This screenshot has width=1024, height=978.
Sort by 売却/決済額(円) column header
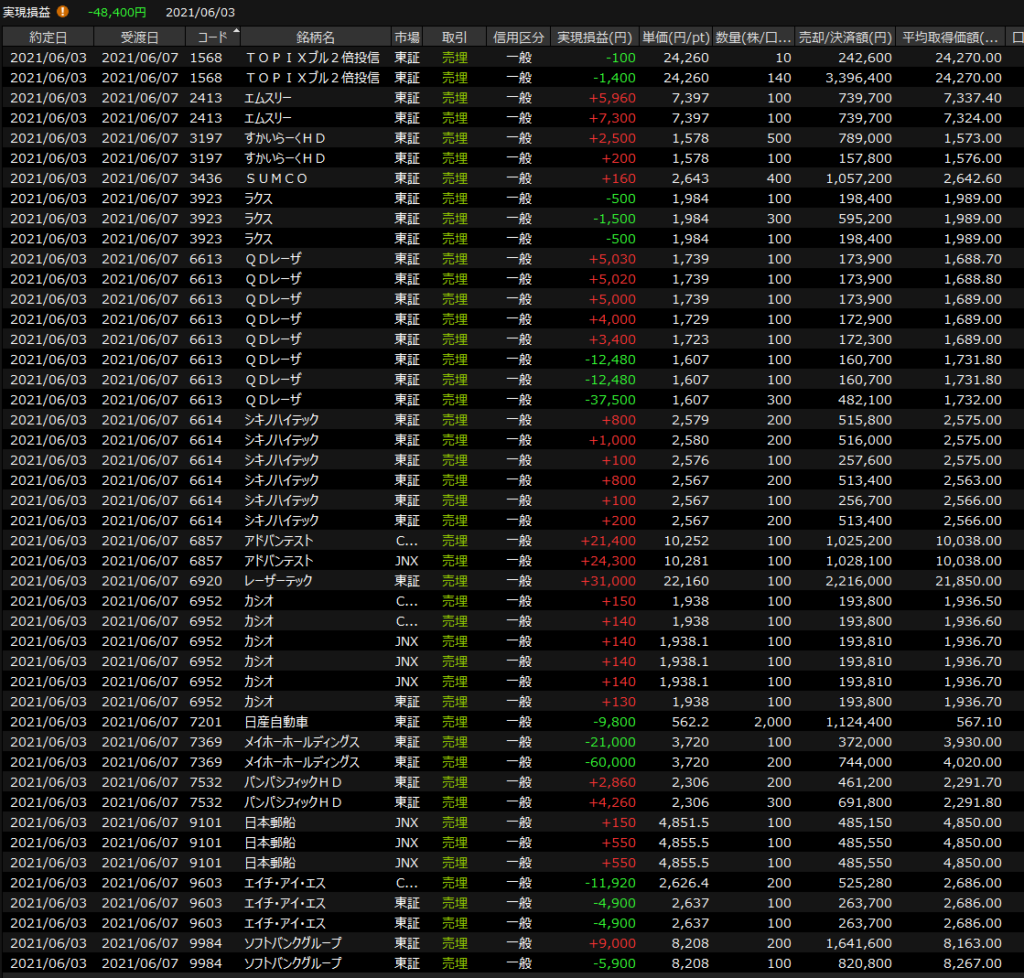click(845, 37)
